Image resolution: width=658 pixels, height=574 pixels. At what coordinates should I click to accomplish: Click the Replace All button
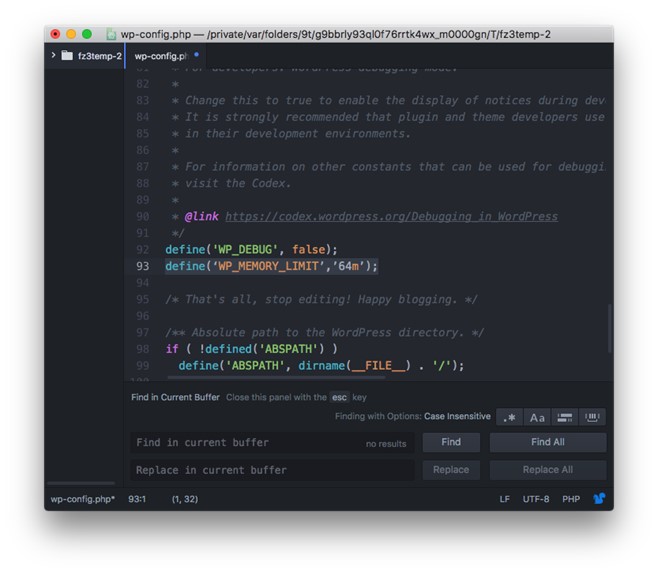click(x=547, y=470)
